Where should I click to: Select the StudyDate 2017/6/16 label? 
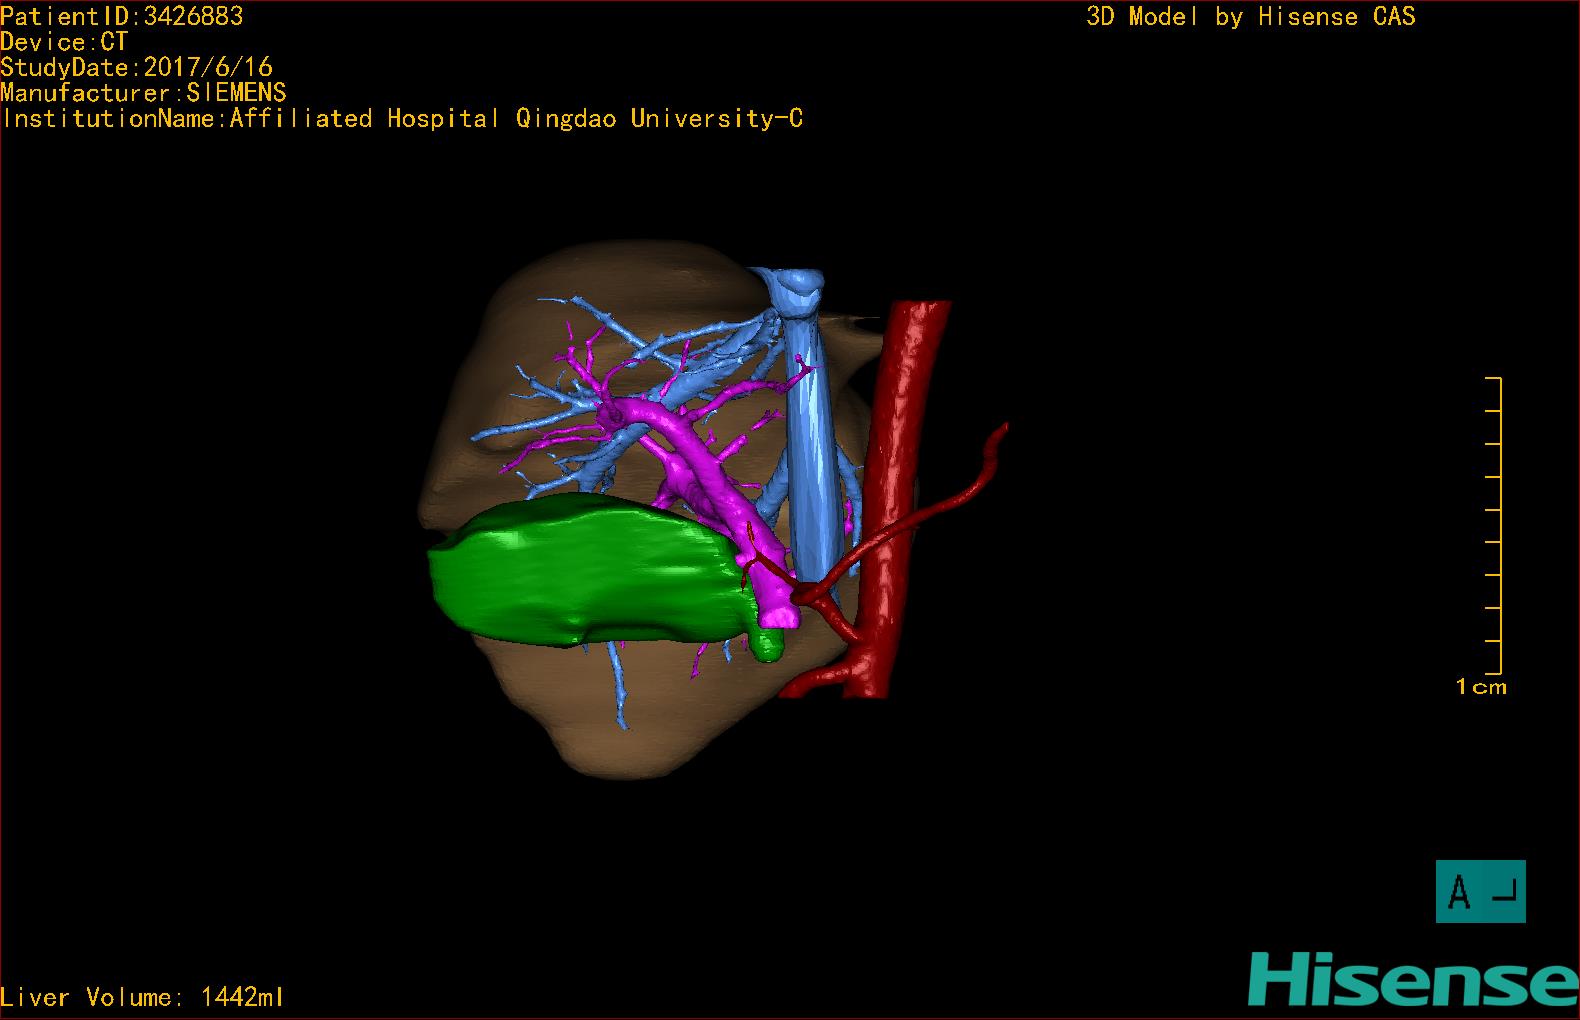point(137,67)
